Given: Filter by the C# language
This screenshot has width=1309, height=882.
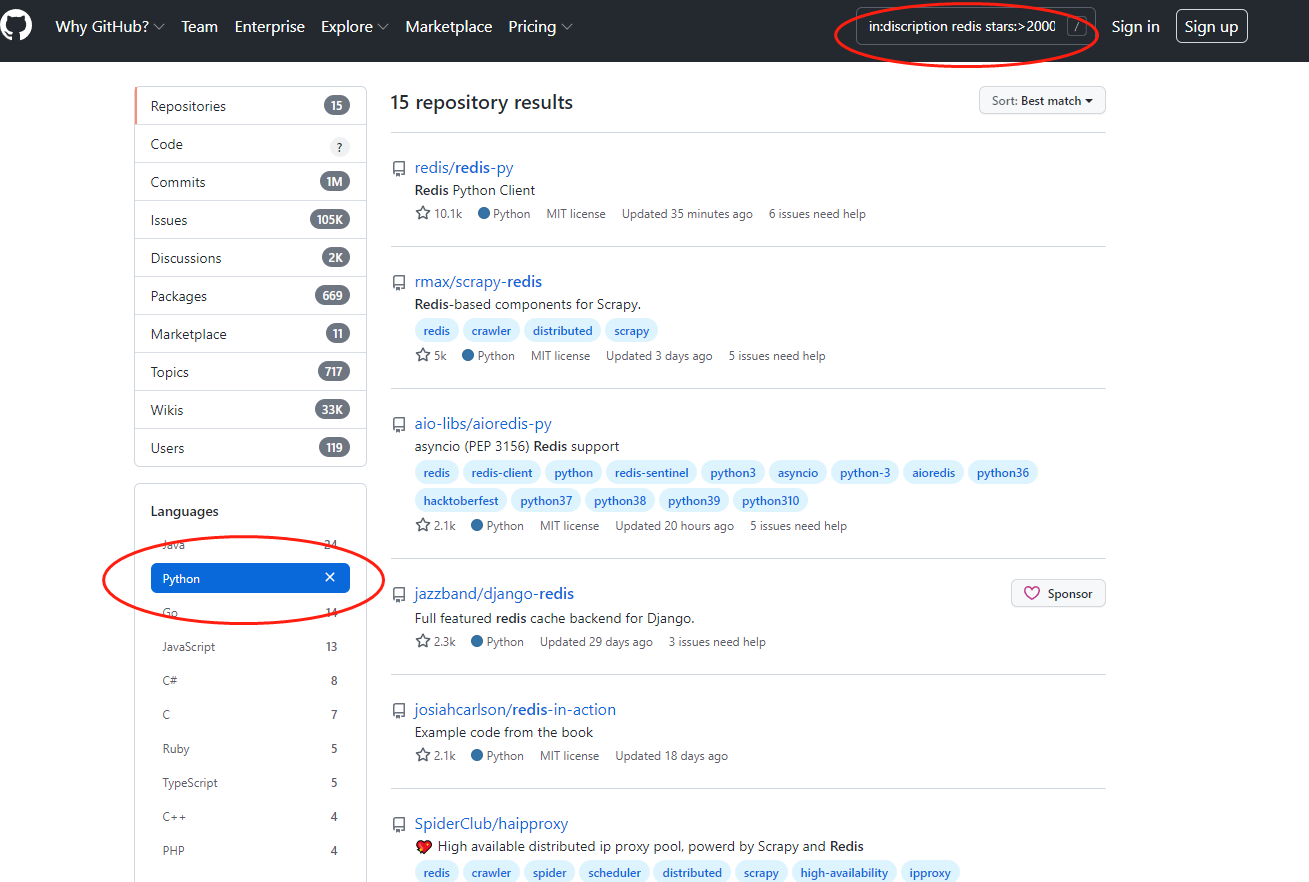Looking at the screenshot, I should coord(250,681).
